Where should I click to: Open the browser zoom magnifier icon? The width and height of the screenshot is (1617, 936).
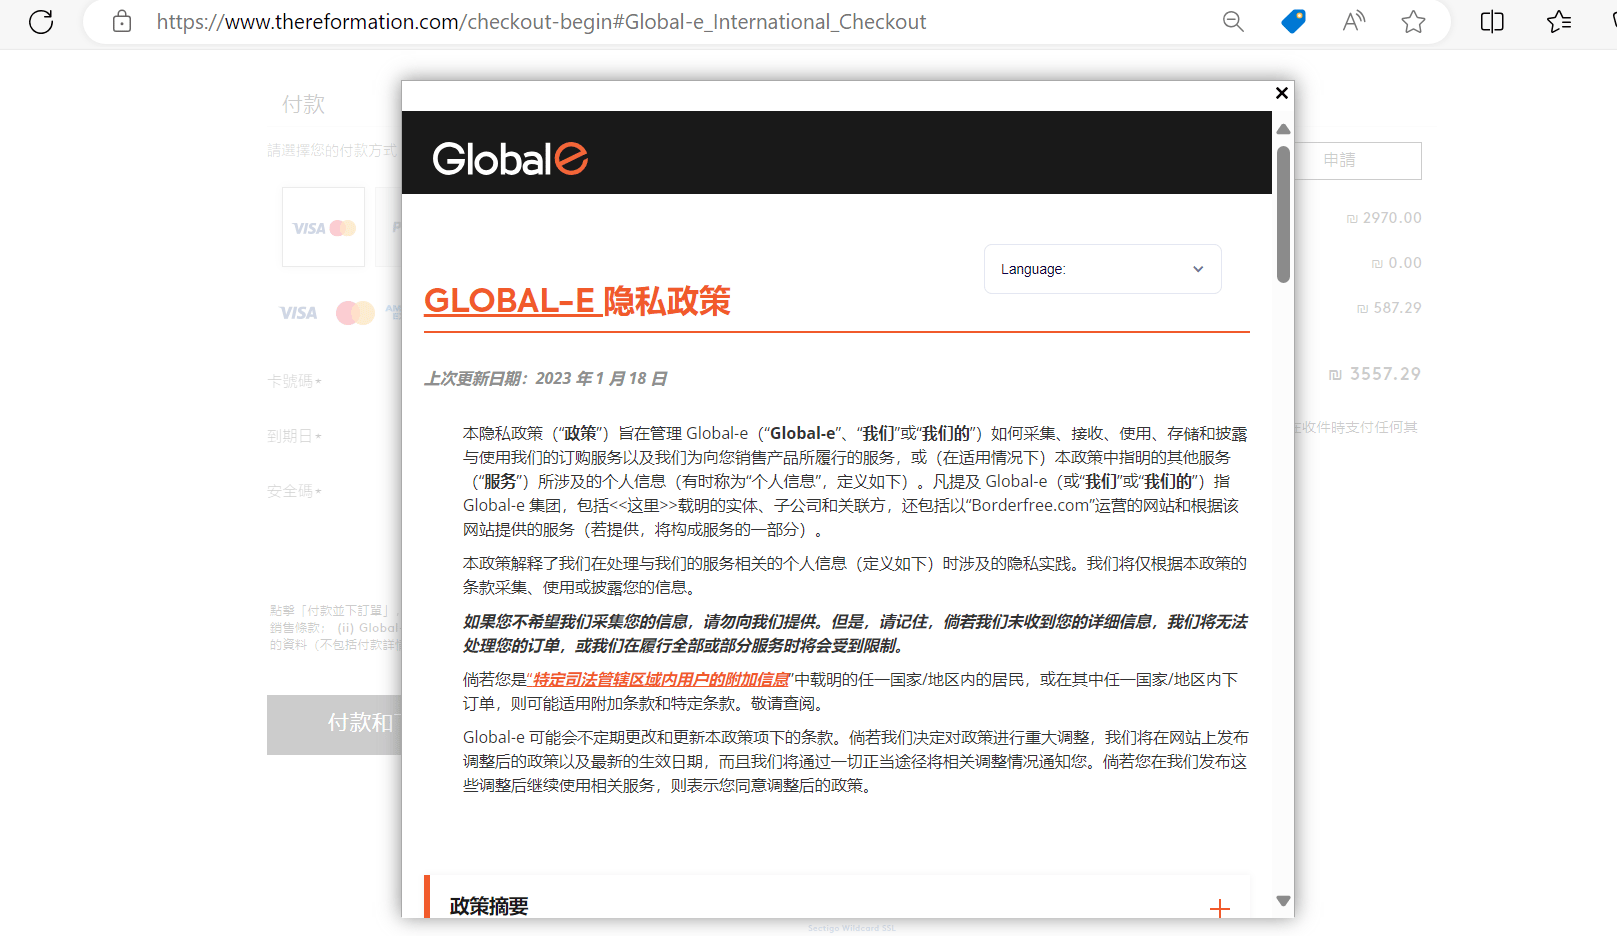pyautogui.click(x=1233, y=21)
